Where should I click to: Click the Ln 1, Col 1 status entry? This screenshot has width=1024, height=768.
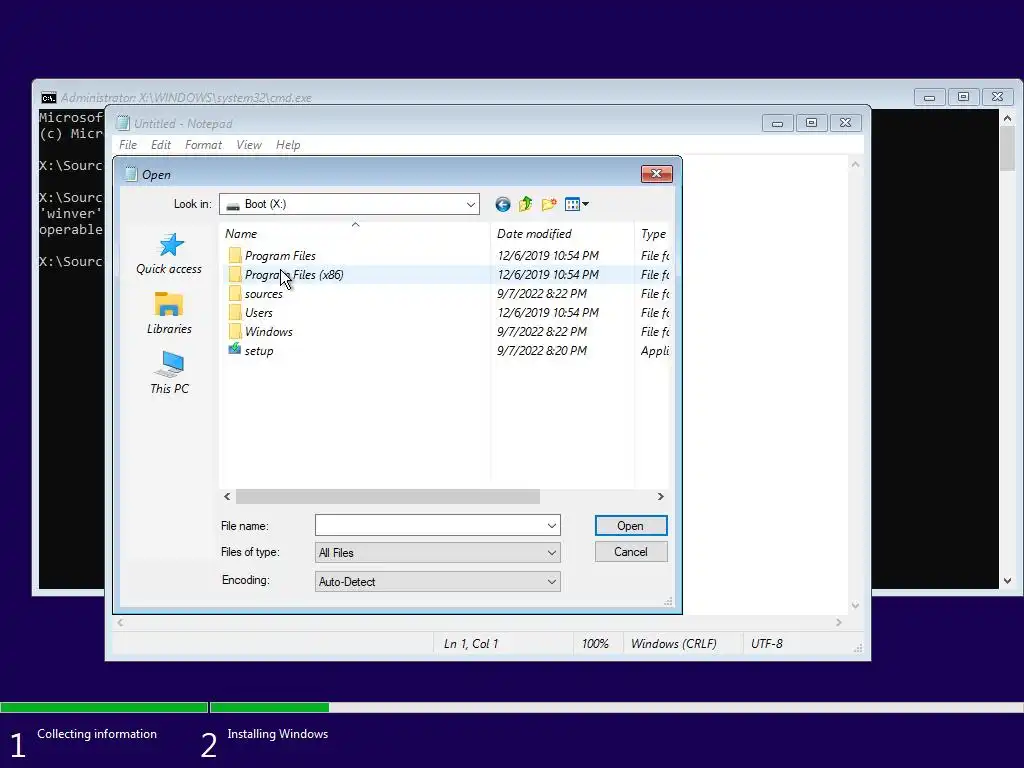click(471, 644)
